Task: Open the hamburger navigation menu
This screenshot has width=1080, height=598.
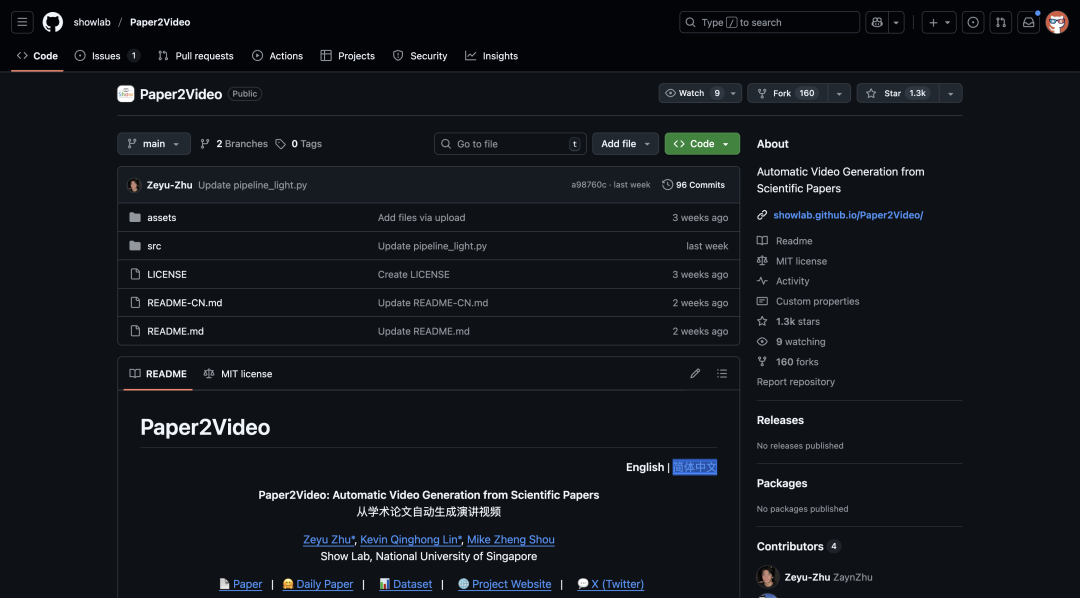Action: [x=22, y=22]
